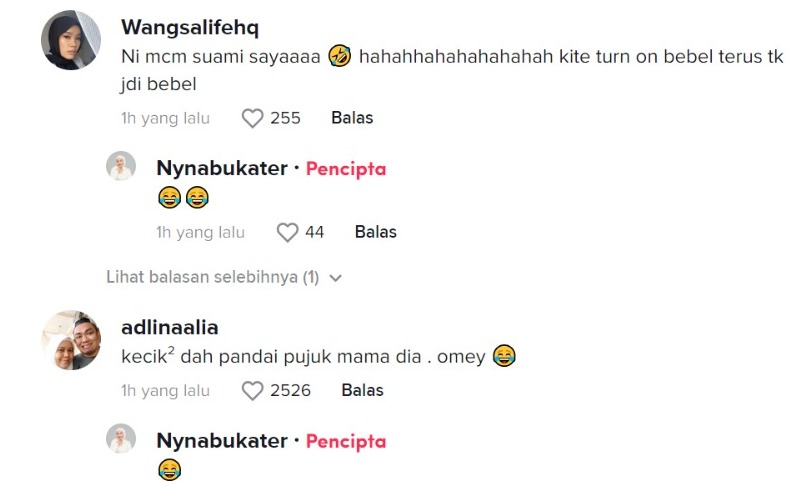
Task: Expand the Lihat balasan selebihnya chevron
Action: pos(335,278)
